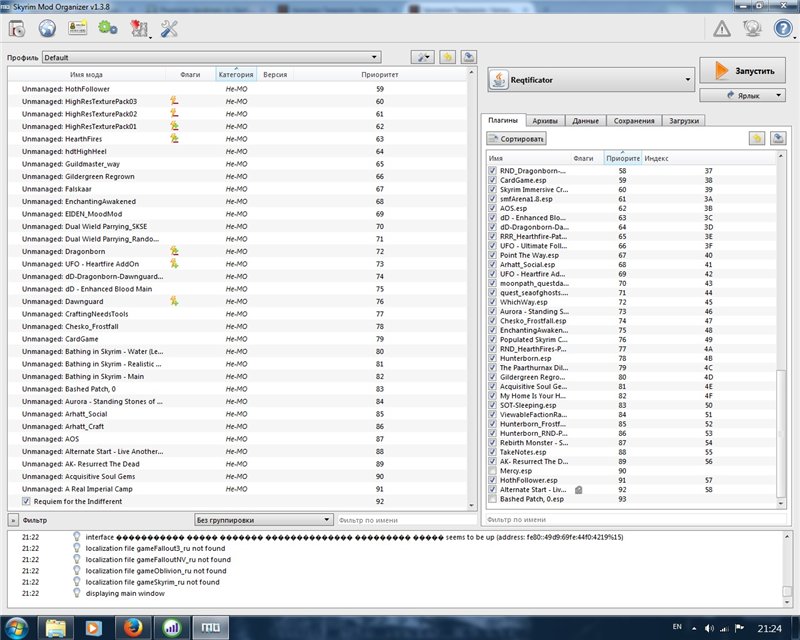
Task: Open Firefox from the taskbar
Action: point(133,628)
